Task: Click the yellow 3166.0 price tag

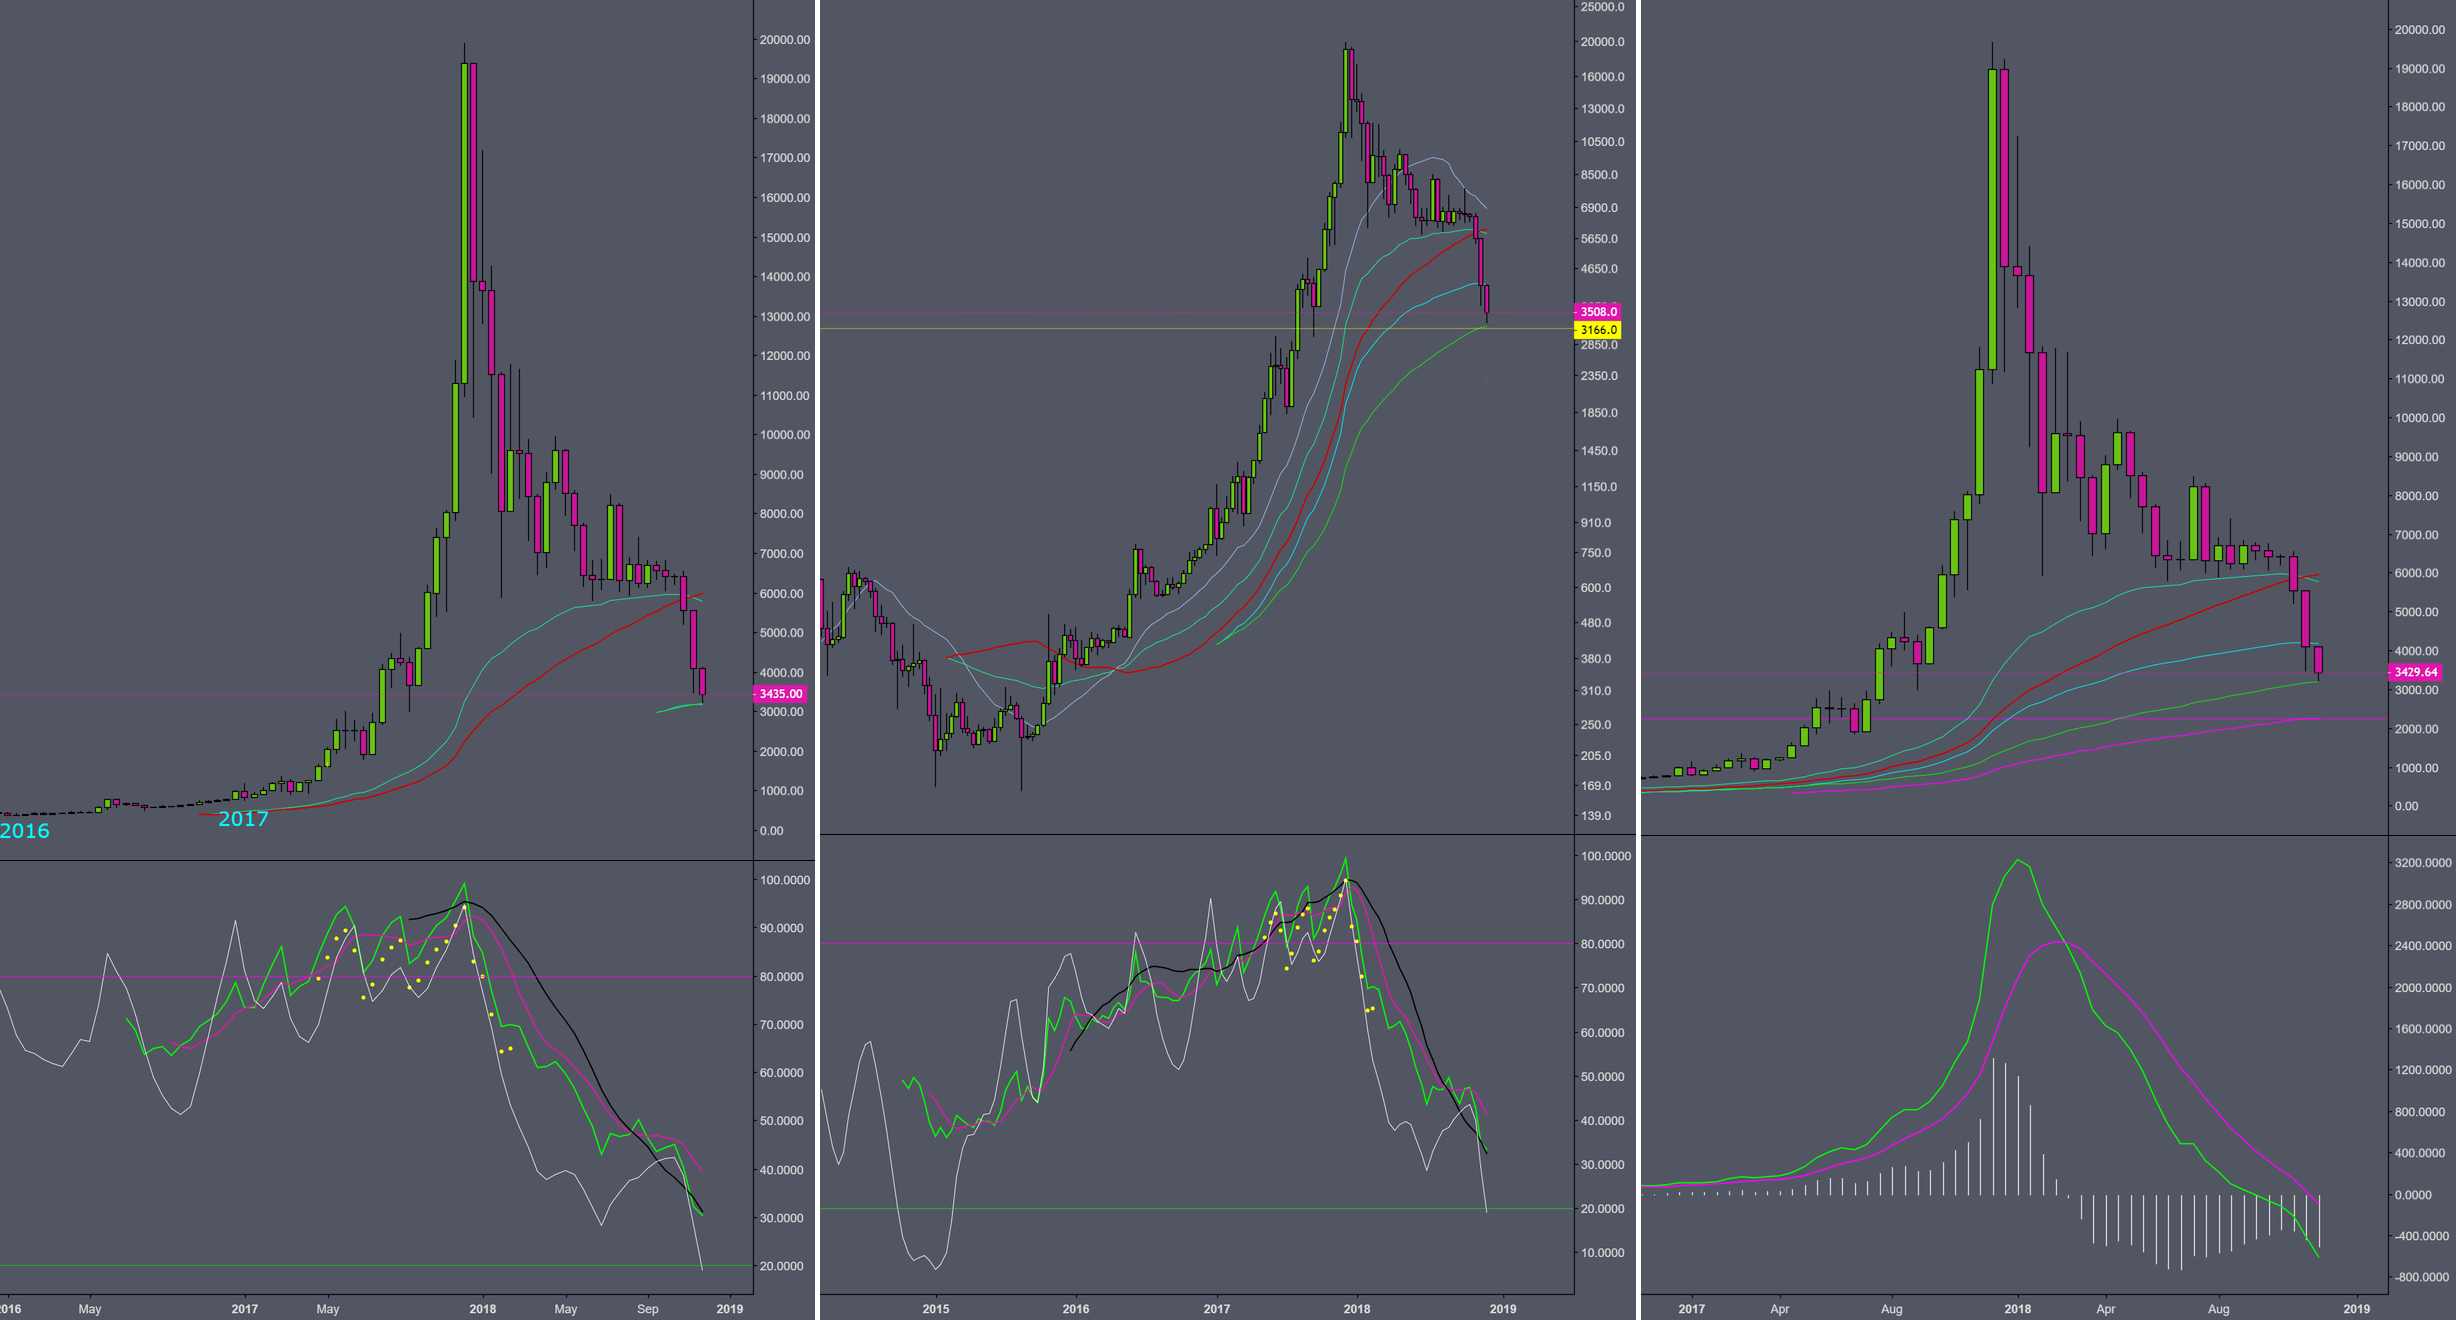Action: click(x=1598, y=330)
